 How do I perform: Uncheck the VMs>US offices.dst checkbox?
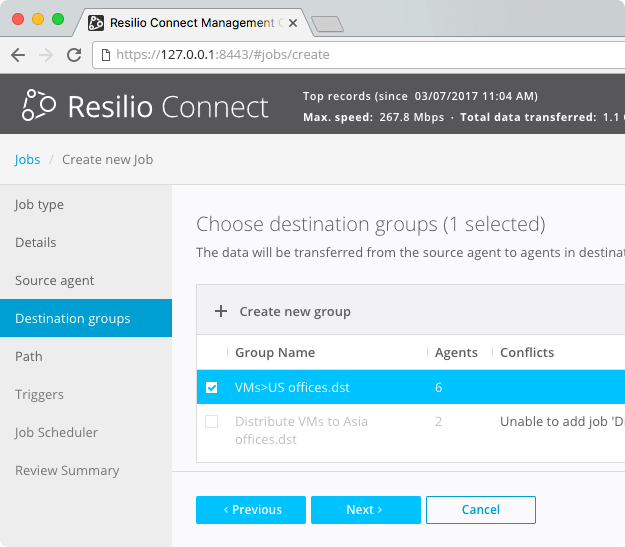pos(211,388)
